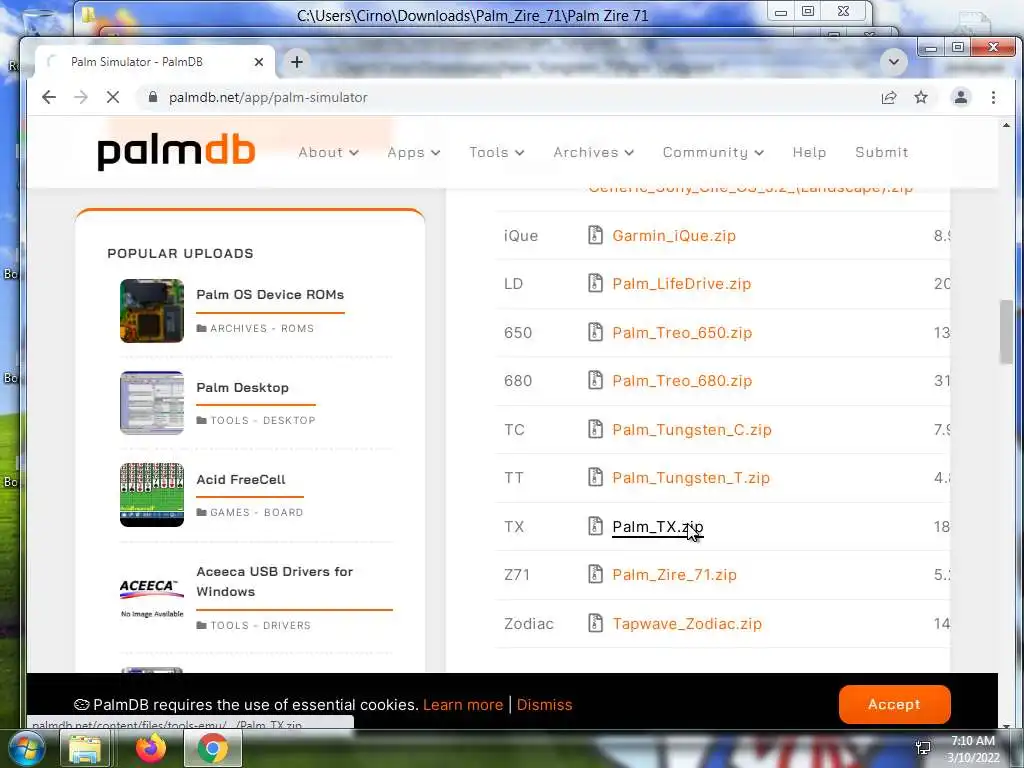Click the zip file icon beside Palm_Zire_71.zip

[595, 575]
